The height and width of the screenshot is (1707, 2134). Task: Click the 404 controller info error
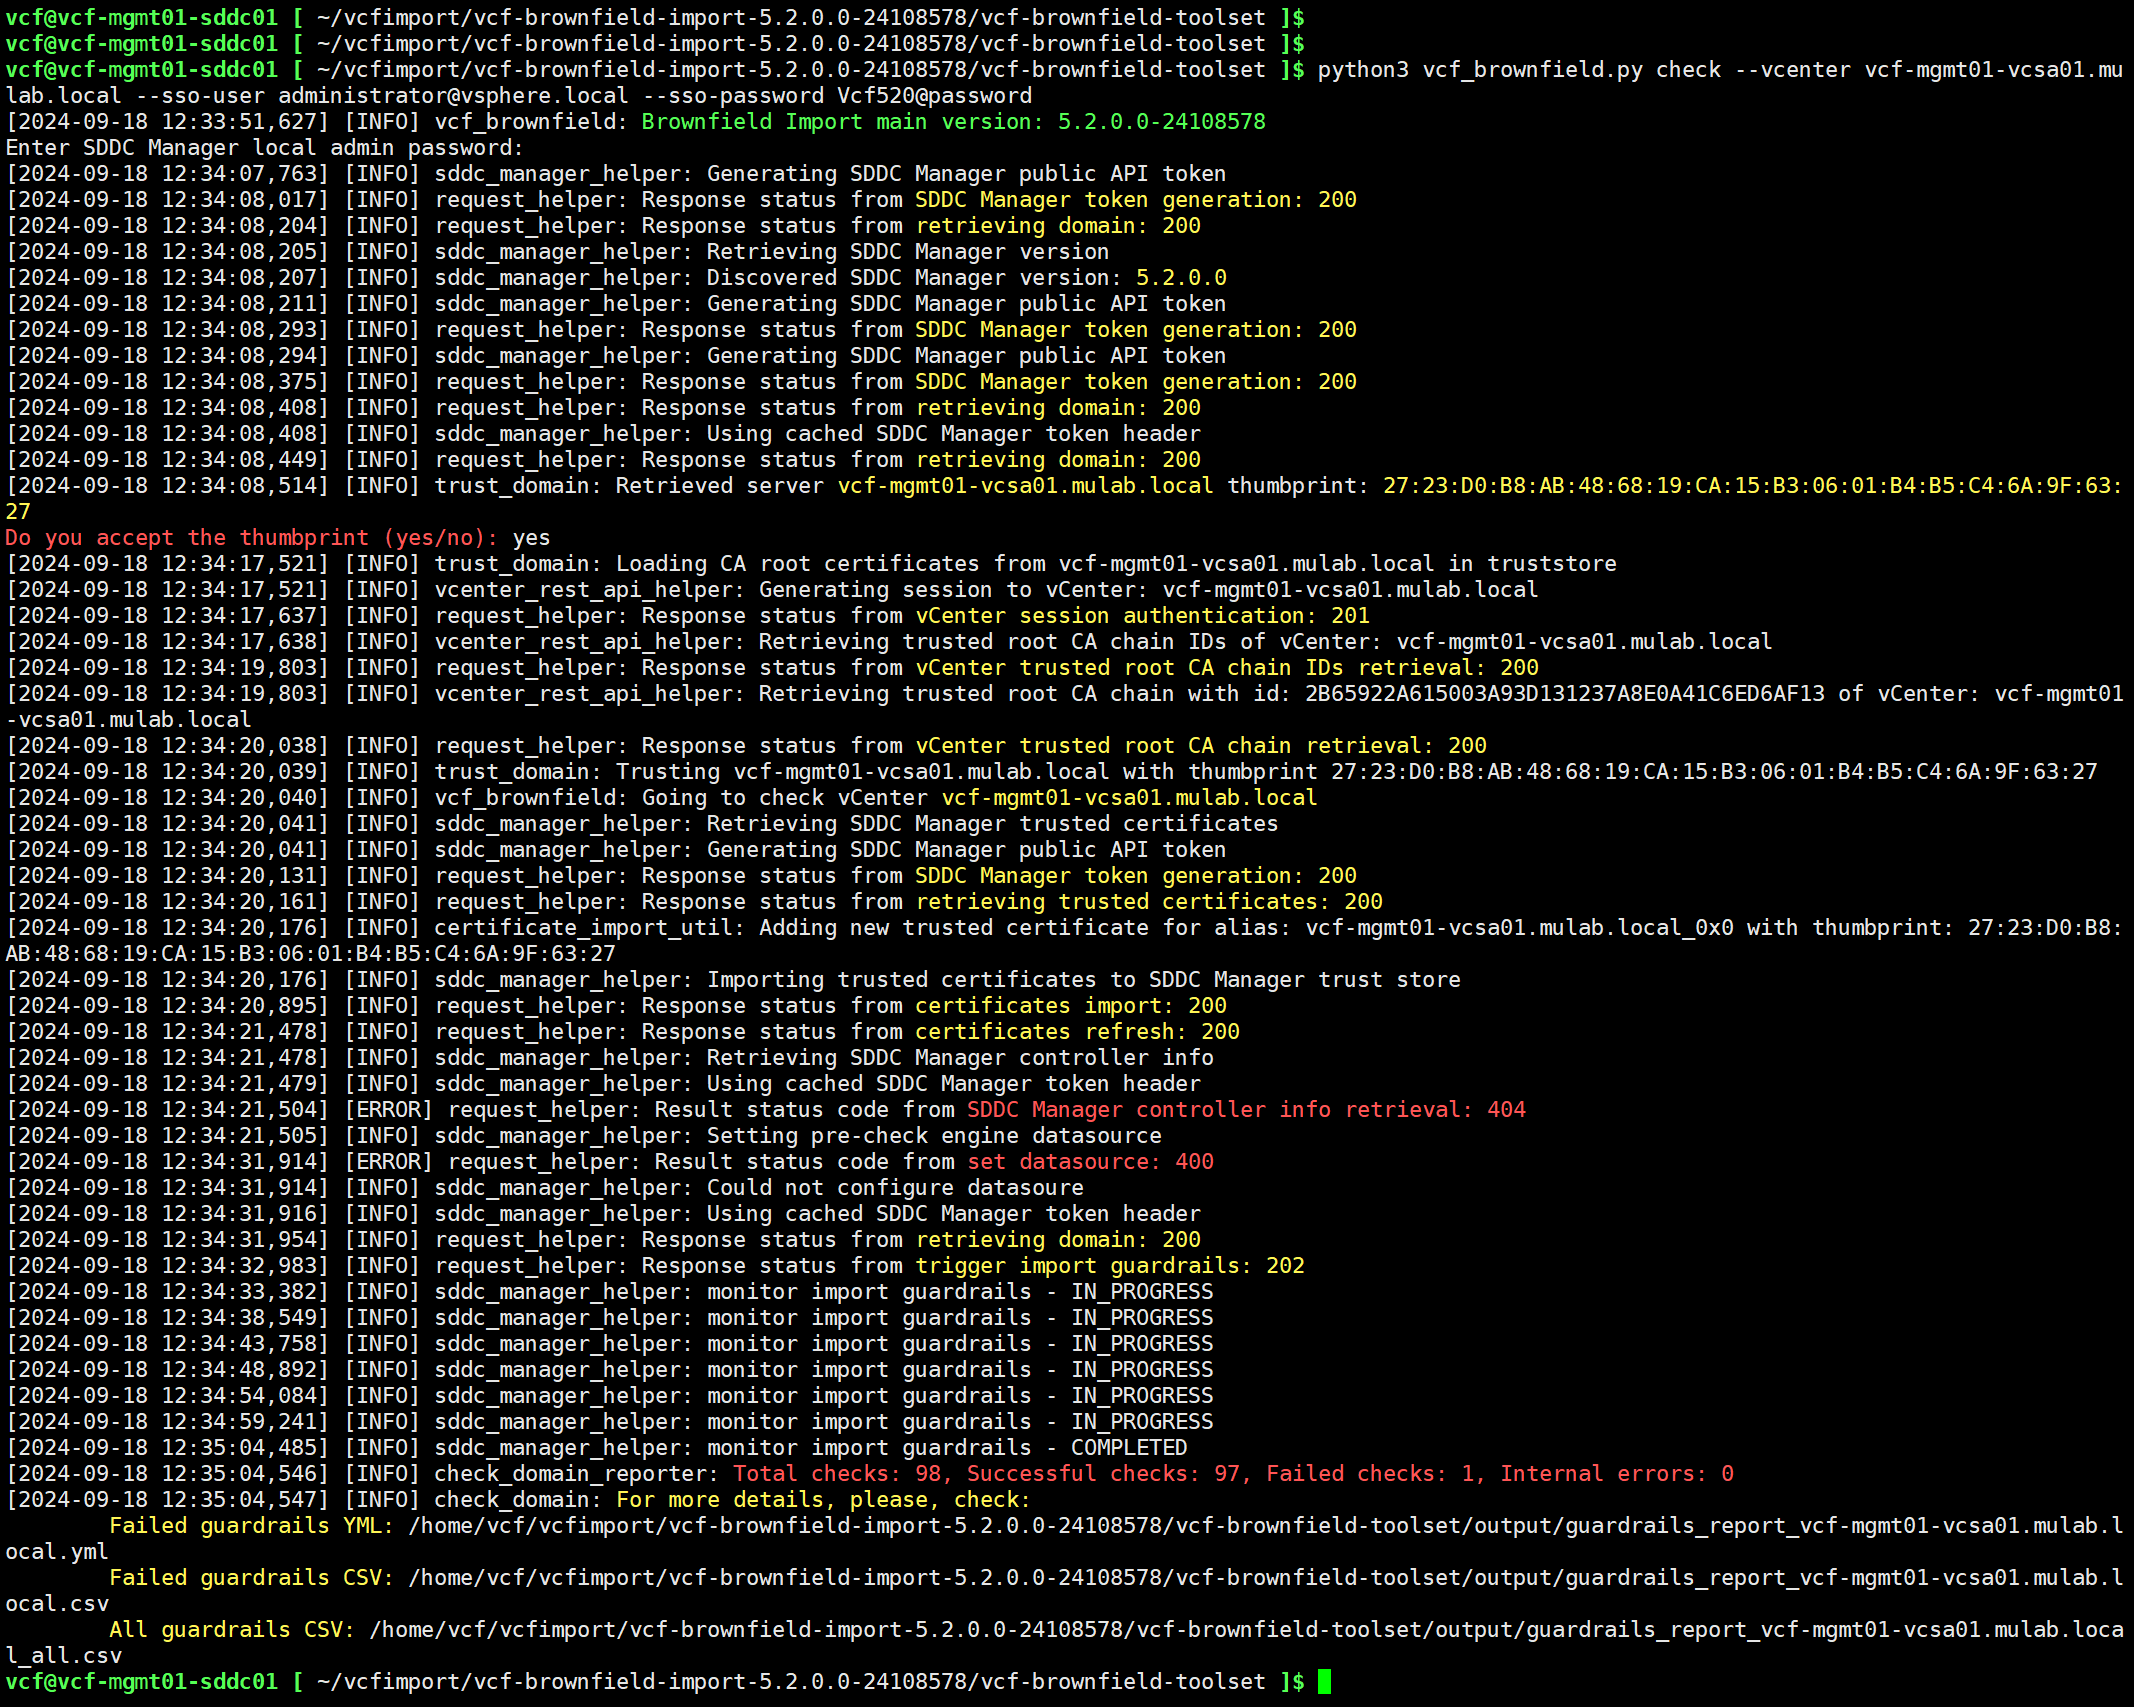pyautogui.click(x=1245, y=1110)
